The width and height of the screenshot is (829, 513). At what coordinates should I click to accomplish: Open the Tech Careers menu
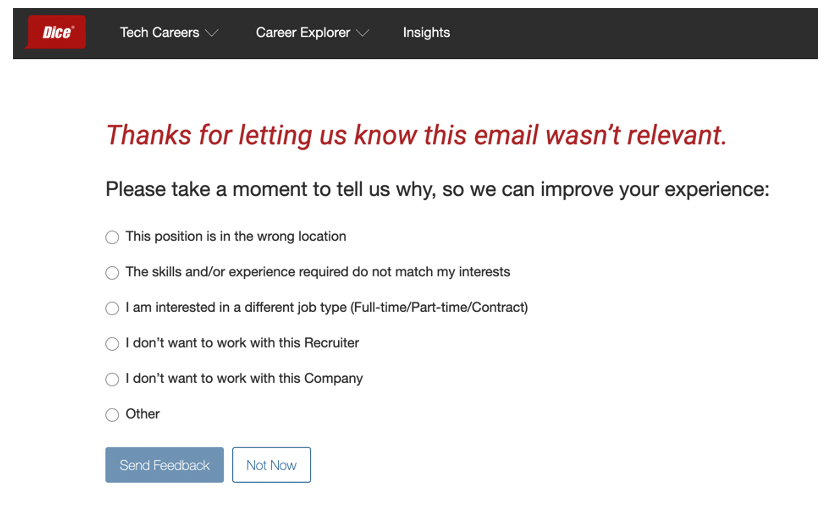[x=160, y=33]
